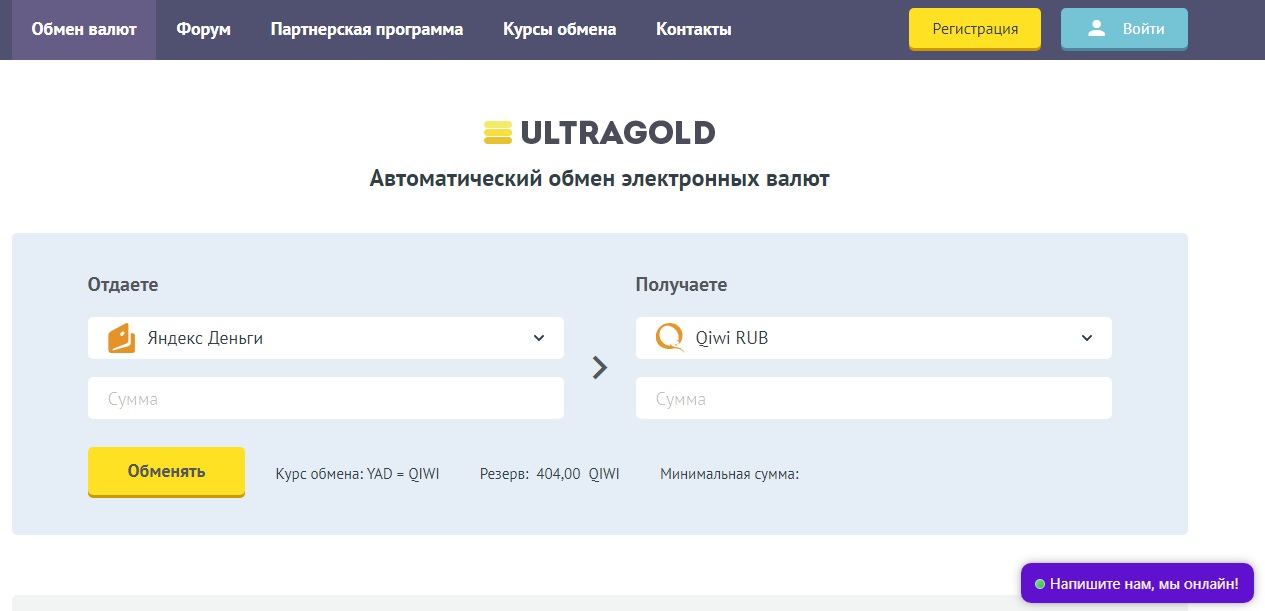Click the Yandex Money wallet icon
The width and height of the screenshot is (1265, 611).
[121, 338]
